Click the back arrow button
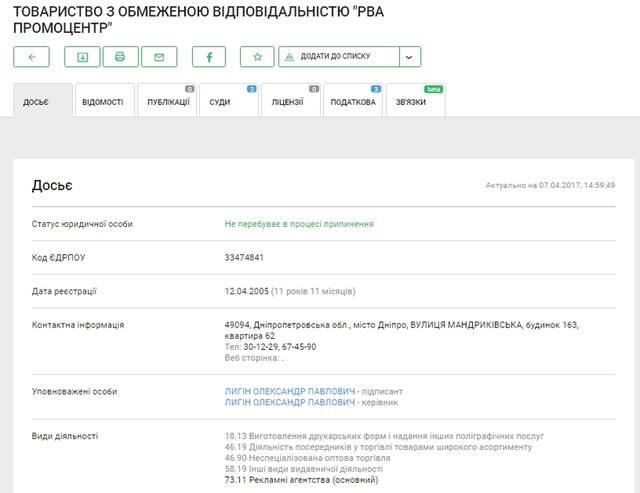This screenshot has width=640, height=493. [32, 57]
